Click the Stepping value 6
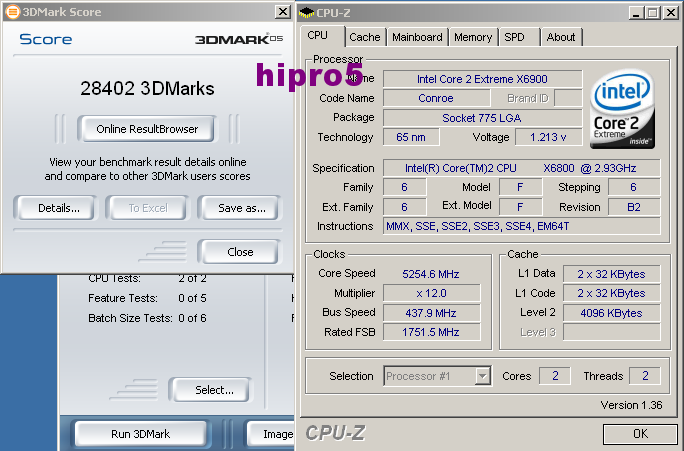684x451 pixels. point(634,187)
